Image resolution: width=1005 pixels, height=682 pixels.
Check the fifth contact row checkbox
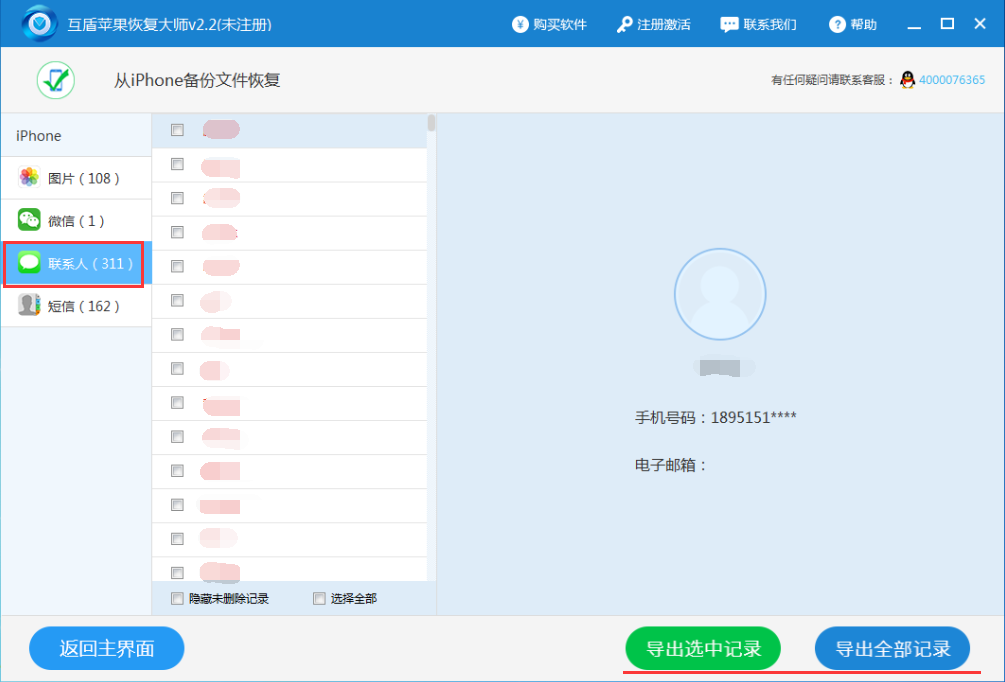click(x=178, y=266)
